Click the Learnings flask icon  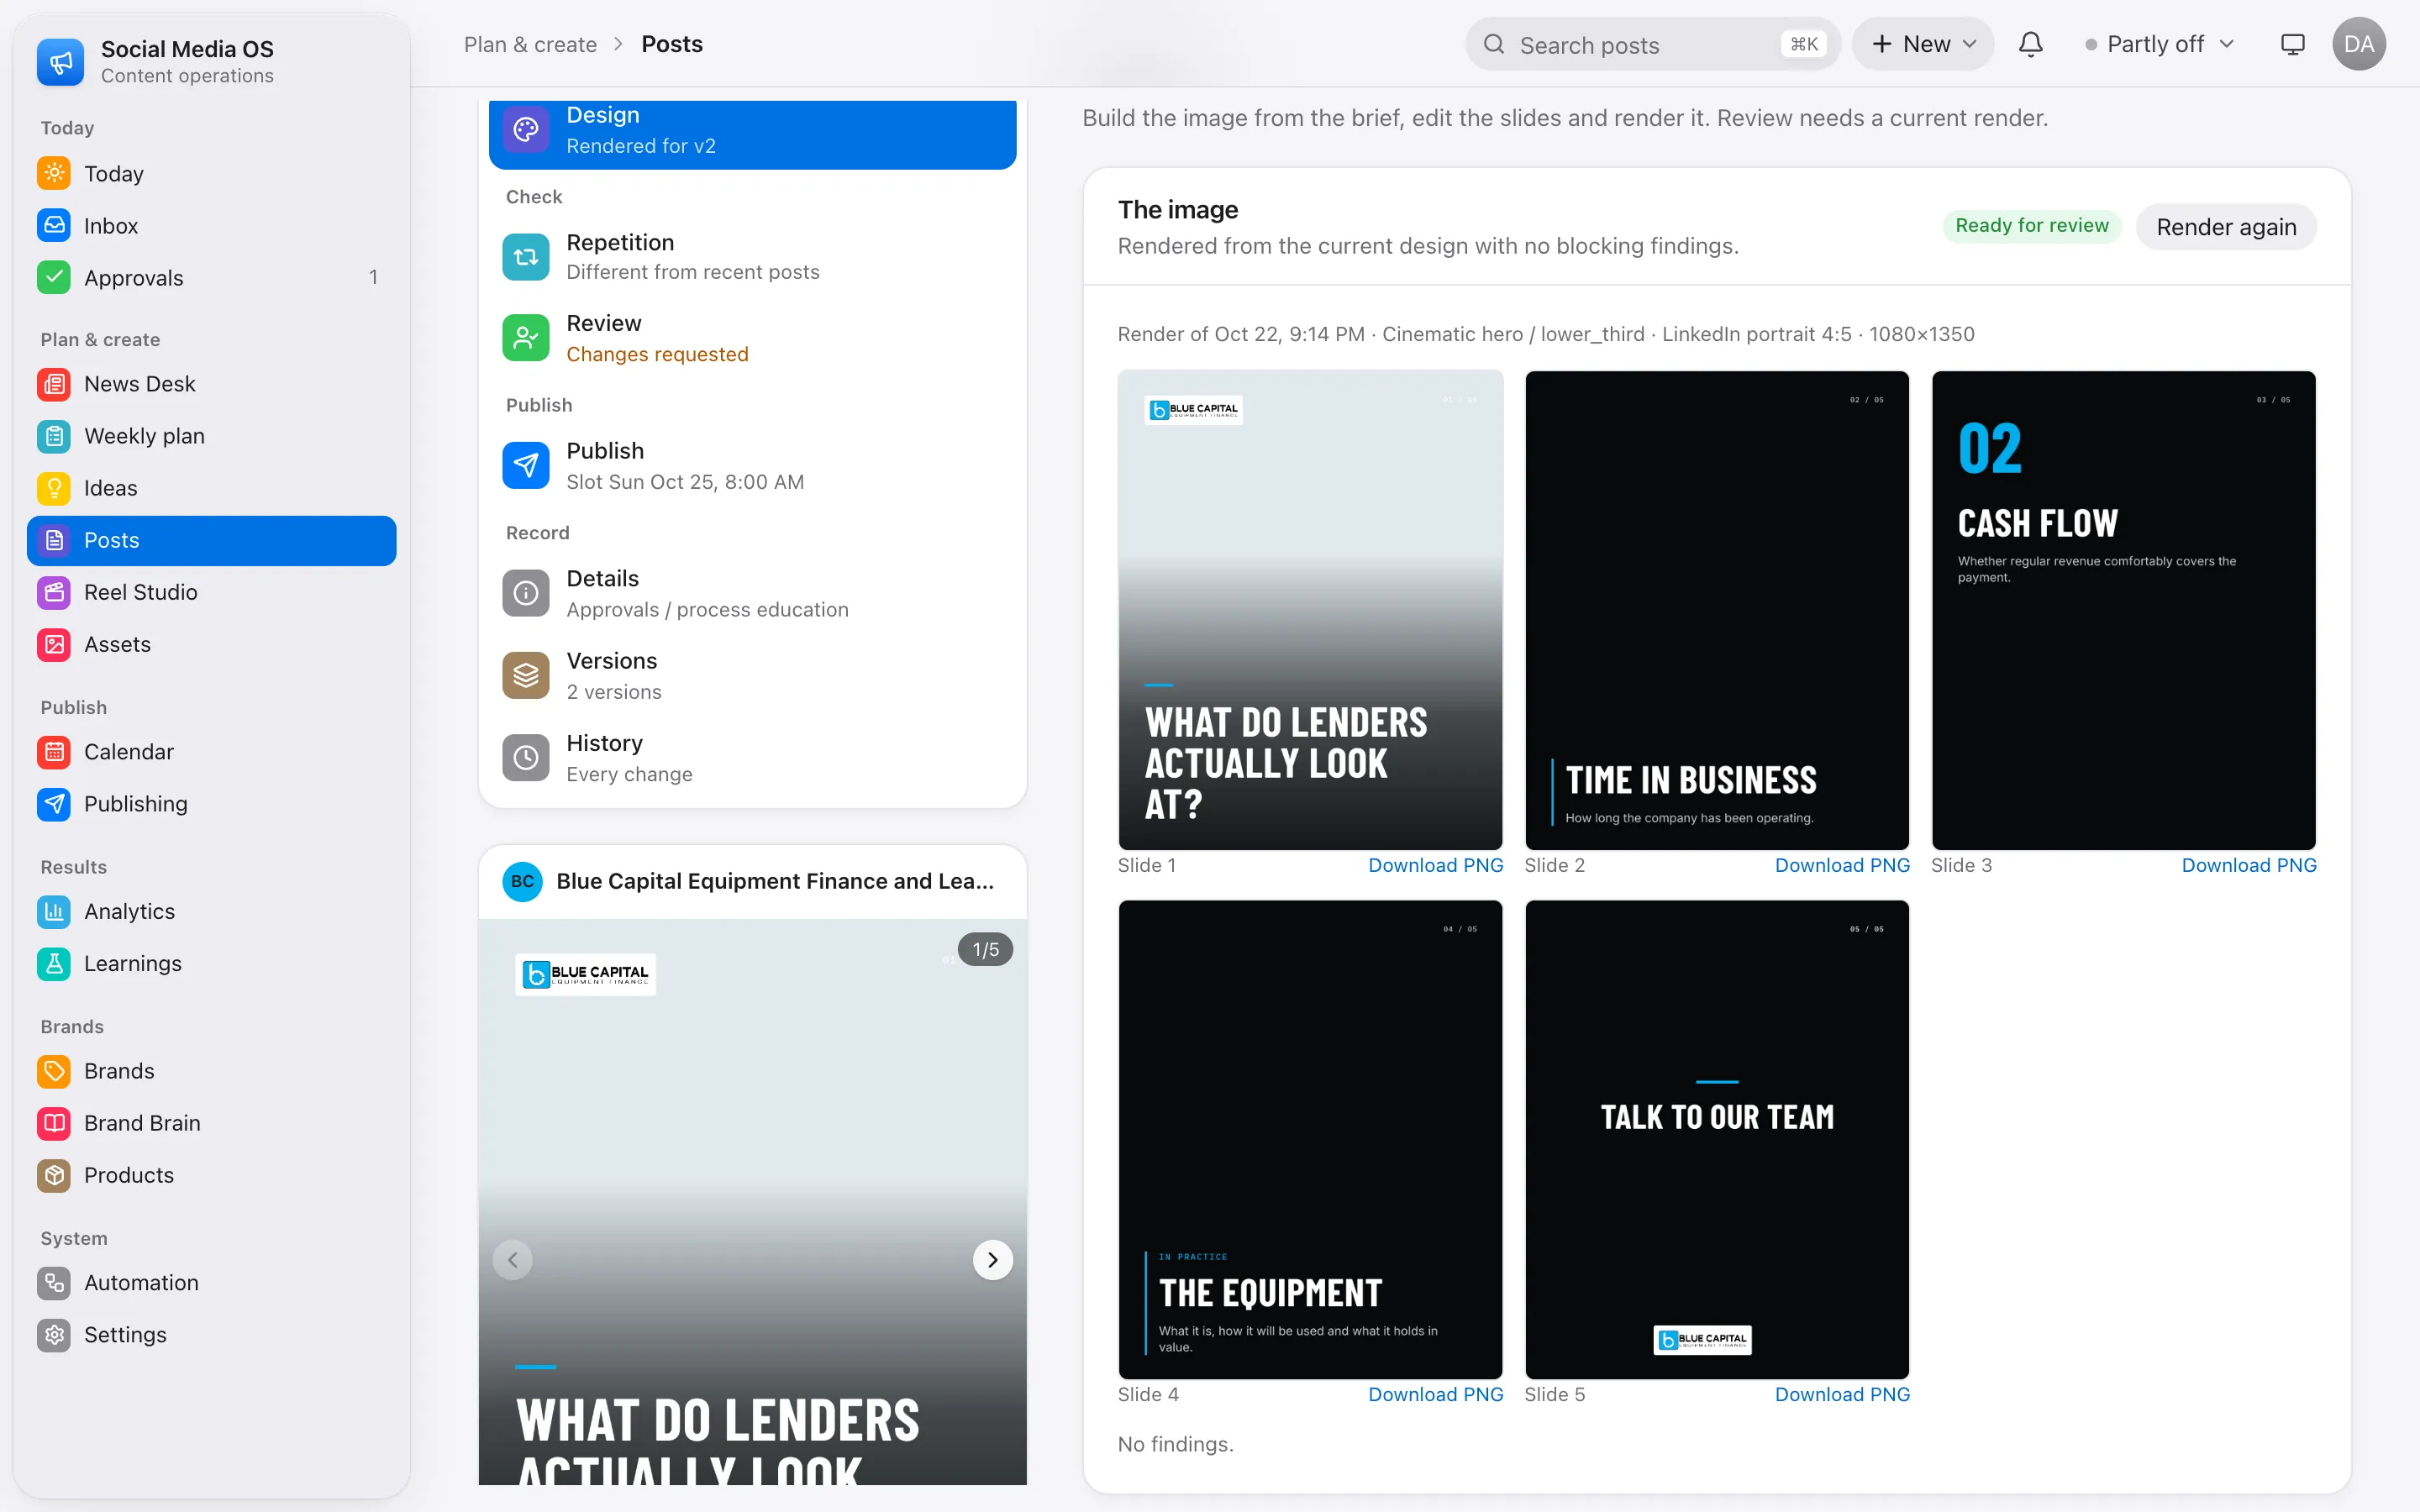tap(54, 964)
